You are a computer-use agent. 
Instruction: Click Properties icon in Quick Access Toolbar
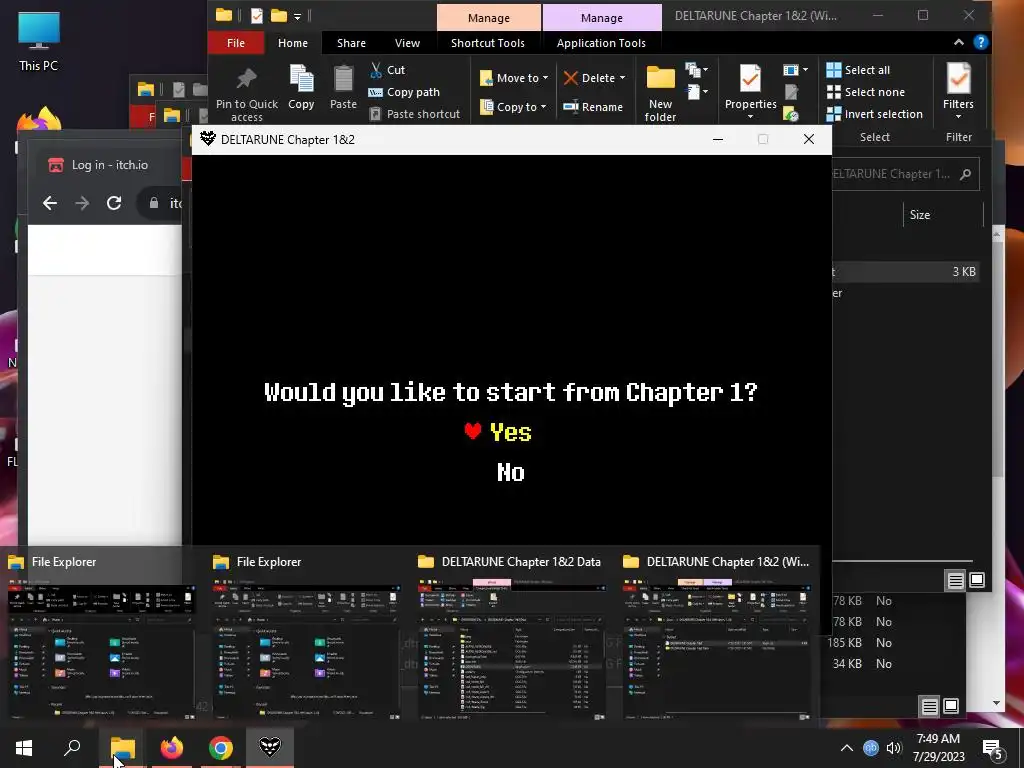pyautogui.click(x=256, y=15)
